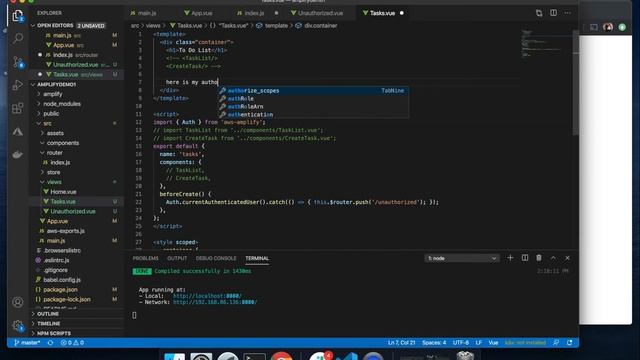Click the feedback icon in status bar

[556, 343]
